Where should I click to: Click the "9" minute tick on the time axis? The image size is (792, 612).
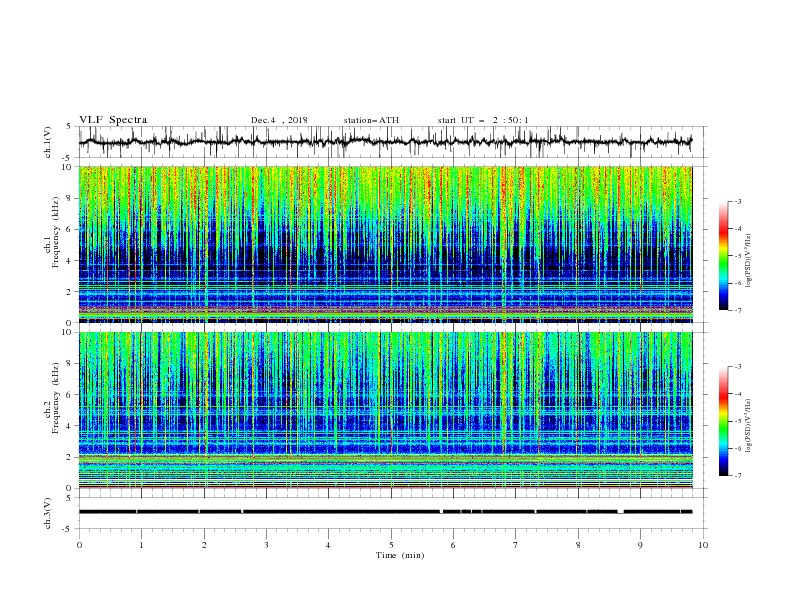[640, 545]
